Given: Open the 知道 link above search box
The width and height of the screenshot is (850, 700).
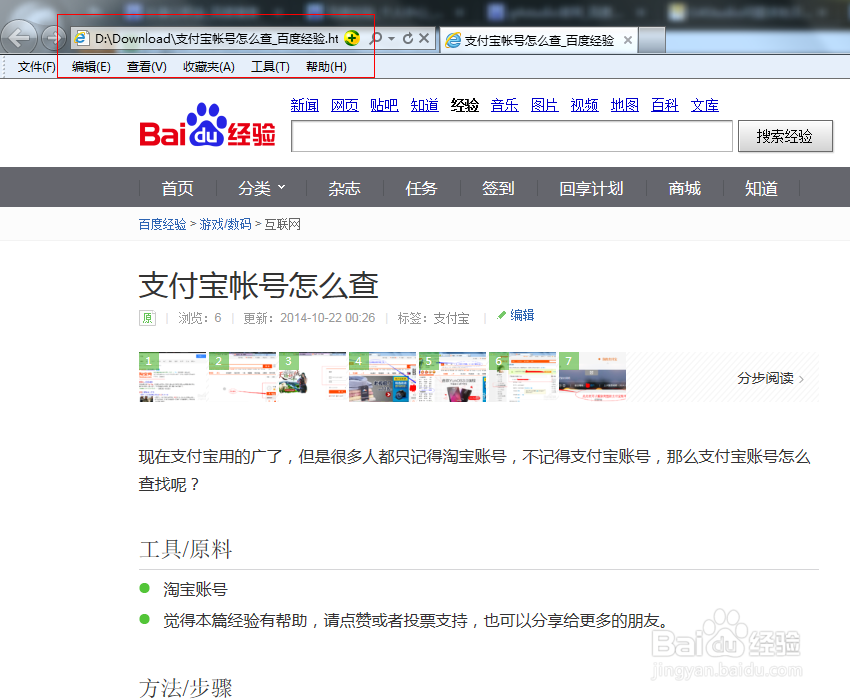Looking at the screenshot, I should (424, 105).
